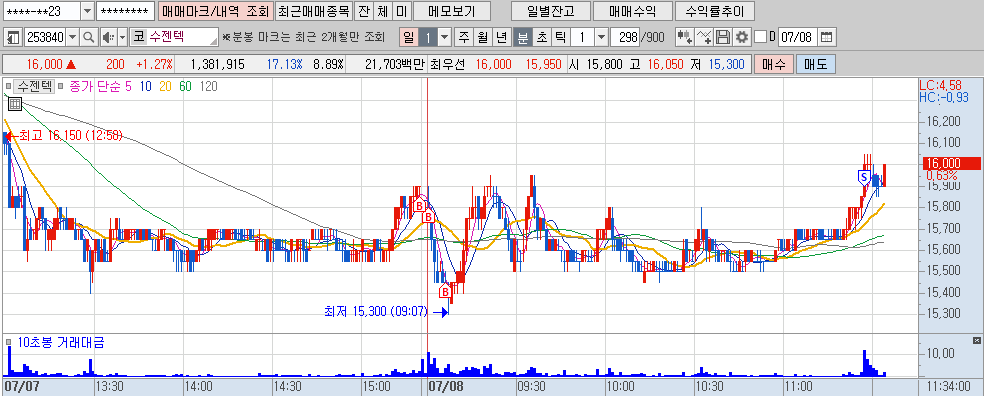Add line indicator overlay icon
This screenshot has width=984, height=396.
pos(704,38)
